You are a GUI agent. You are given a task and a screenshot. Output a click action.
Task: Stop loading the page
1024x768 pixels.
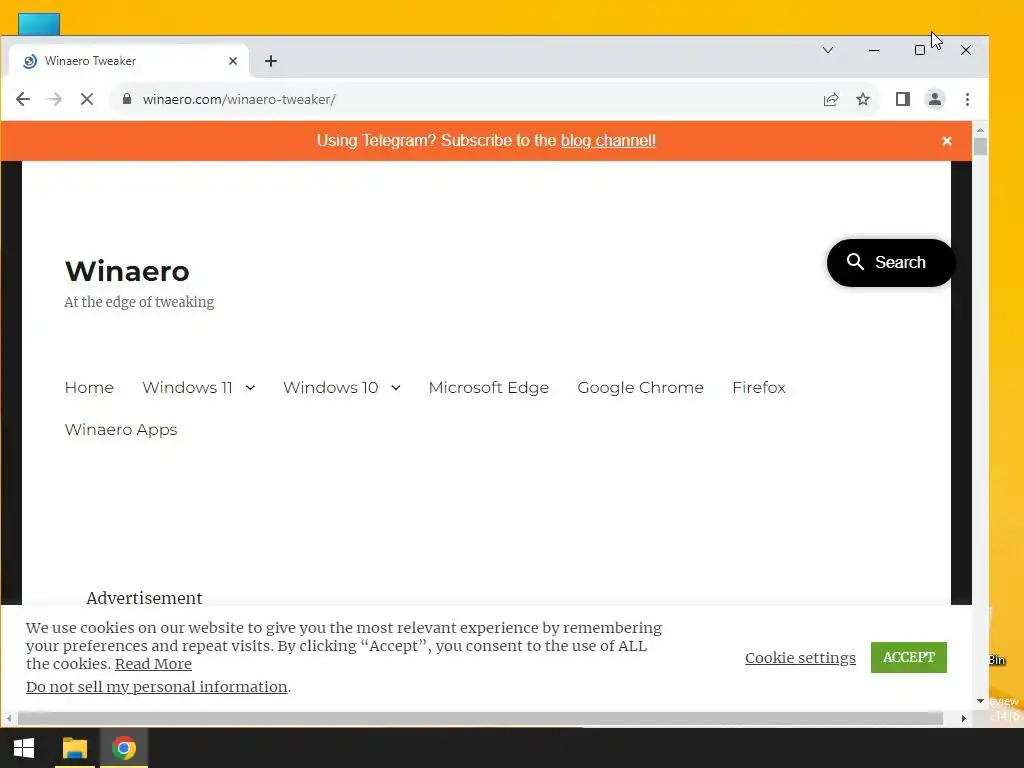point(87,99)
